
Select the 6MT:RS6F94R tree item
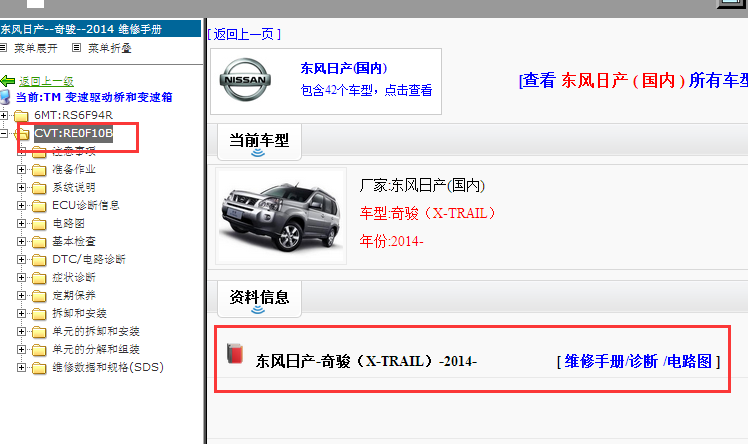coord(73,115)
